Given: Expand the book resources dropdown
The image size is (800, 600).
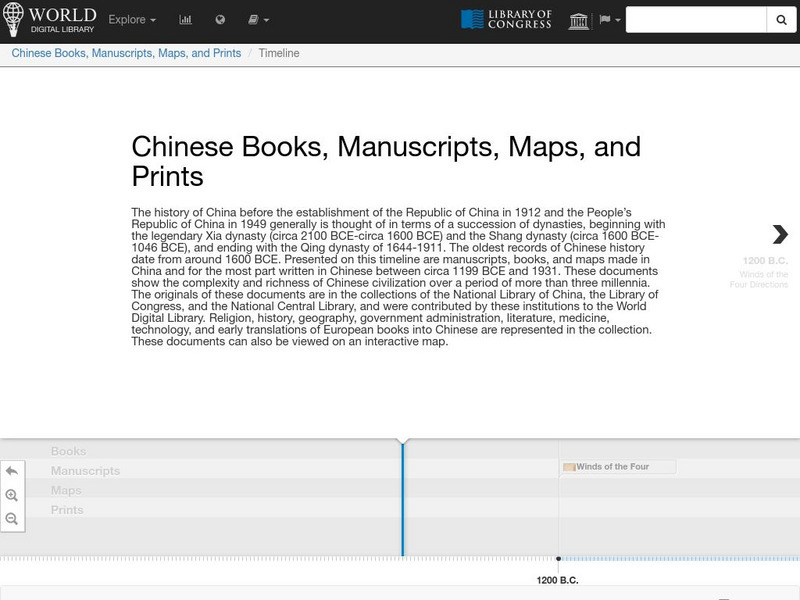Looking at the screenshot, I should (x=258, y=20).
